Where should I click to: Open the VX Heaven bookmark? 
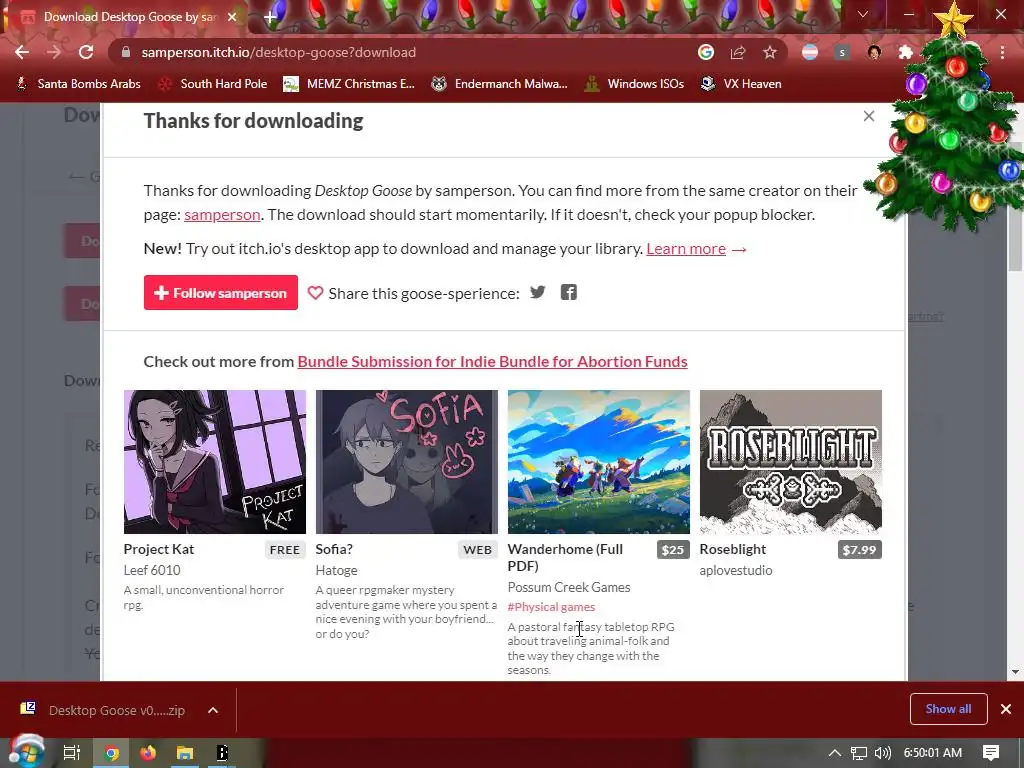(x=741, y=84)
